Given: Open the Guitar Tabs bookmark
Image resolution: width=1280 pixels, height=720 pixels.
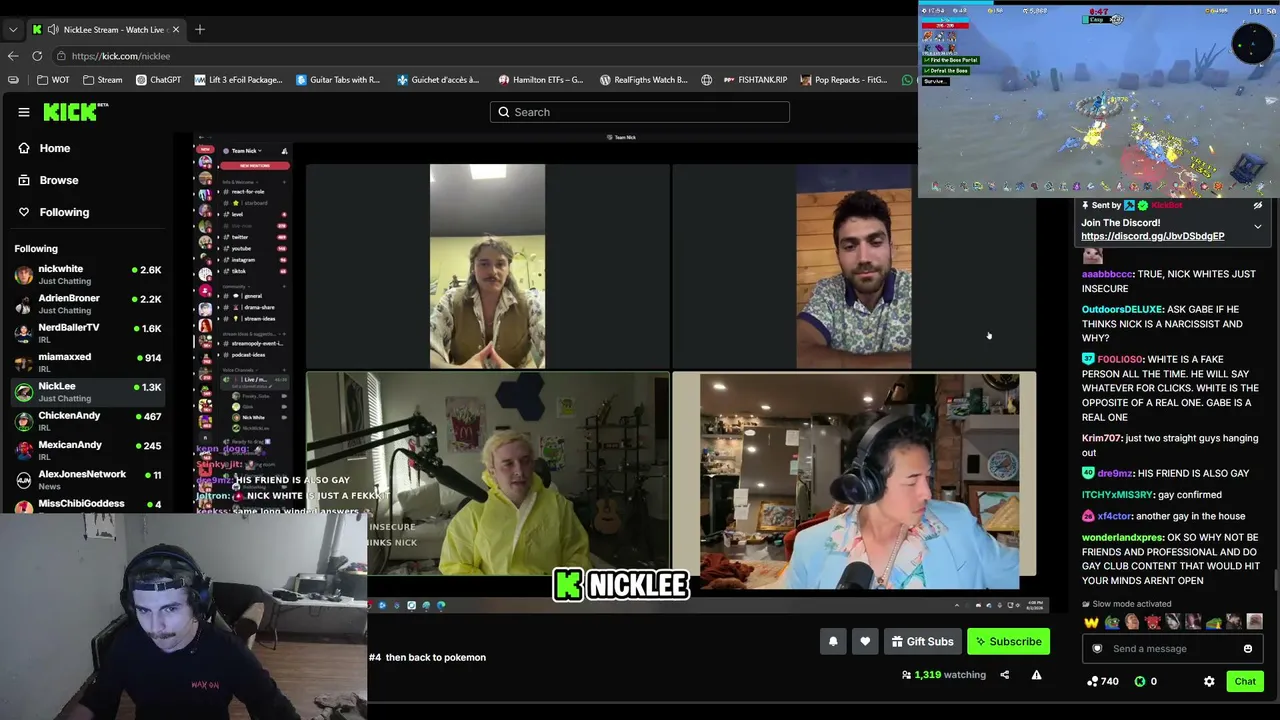Looking at the screenshot, I should (338, 80).
